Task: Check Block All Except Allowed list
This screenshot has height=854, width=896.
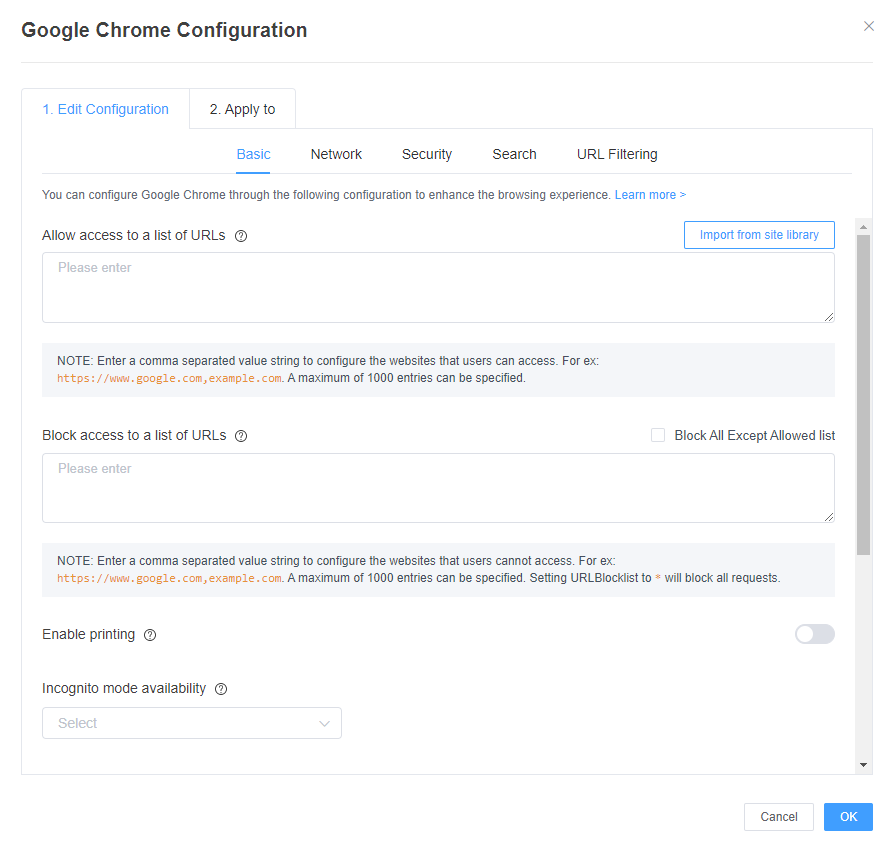Action: (x=658, y=435)
